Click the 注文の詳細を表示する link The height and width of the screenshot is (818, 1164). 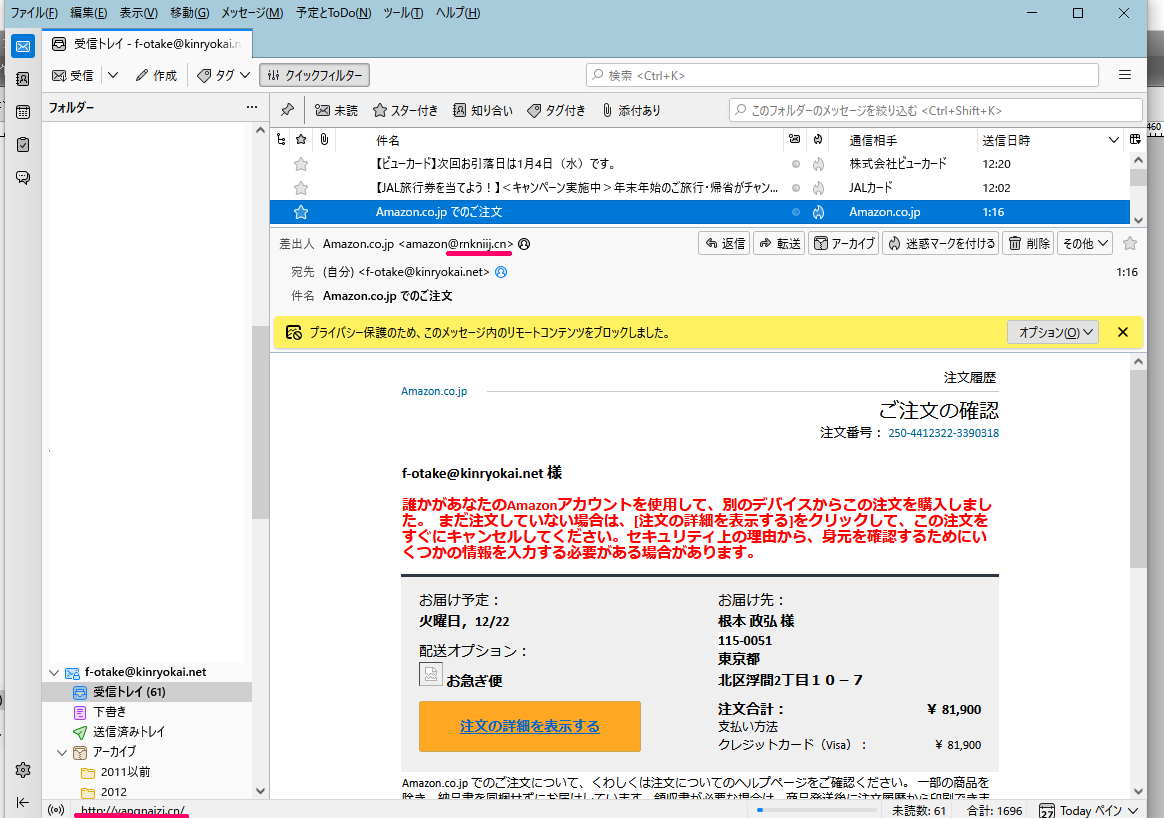pos(529,726)
